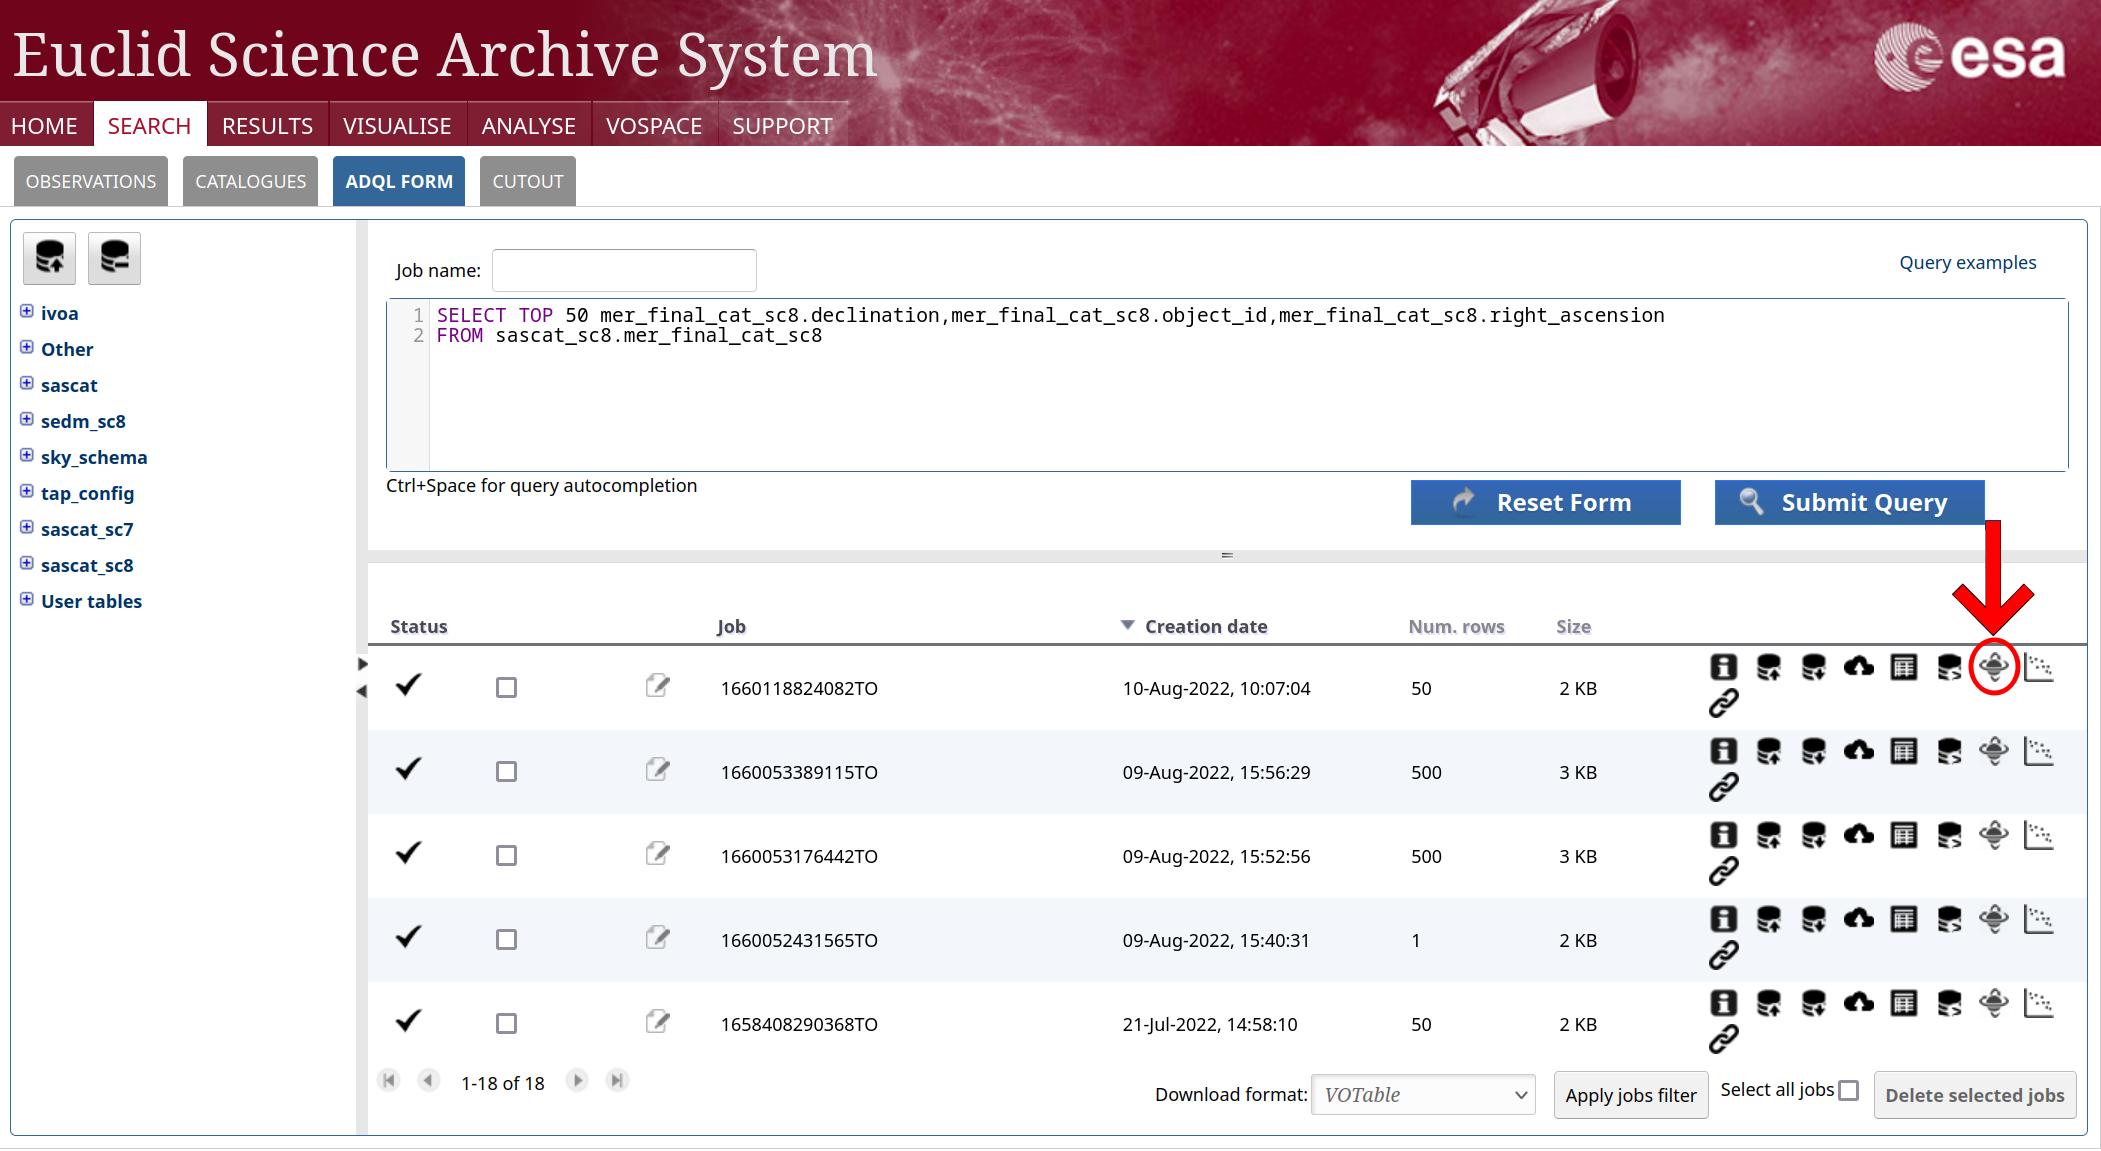Show results table for job 1660053176442TO

point(1904,835)
